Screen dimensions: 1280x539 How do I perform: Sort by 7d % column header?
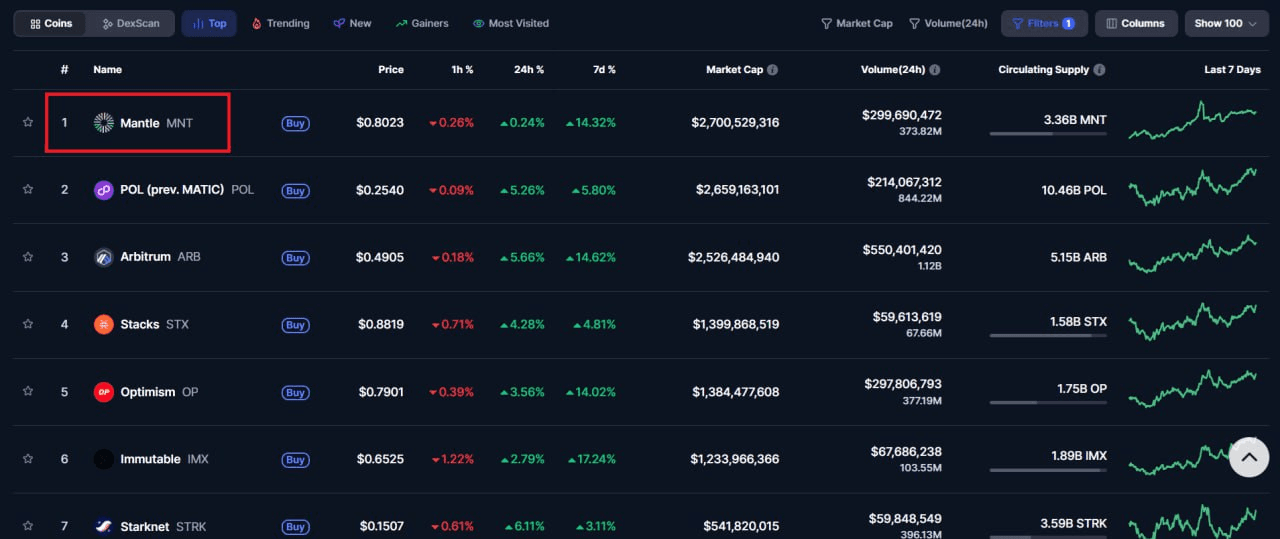604,70
